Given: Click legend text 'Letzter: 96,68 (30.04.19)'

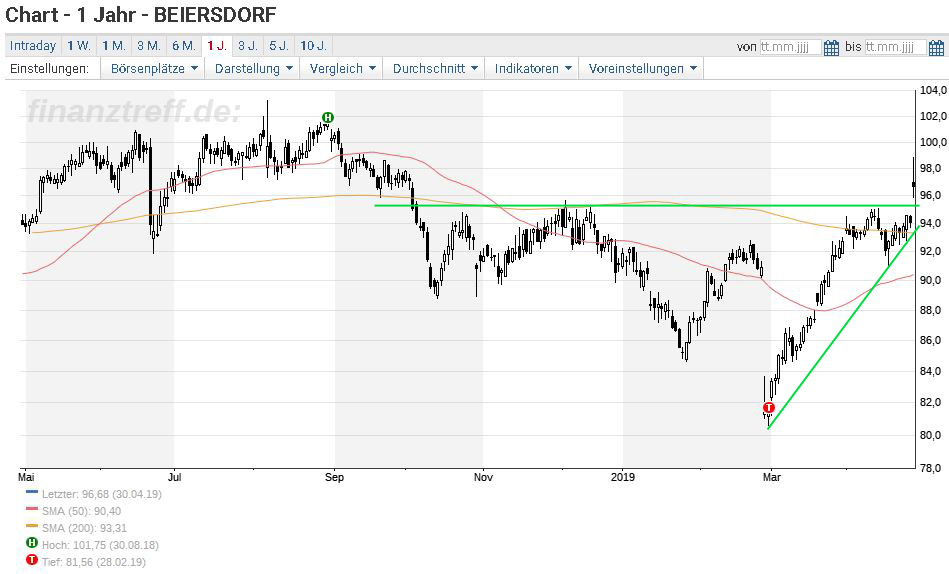Looking at the screenshot, I should [x=102, y=494].
